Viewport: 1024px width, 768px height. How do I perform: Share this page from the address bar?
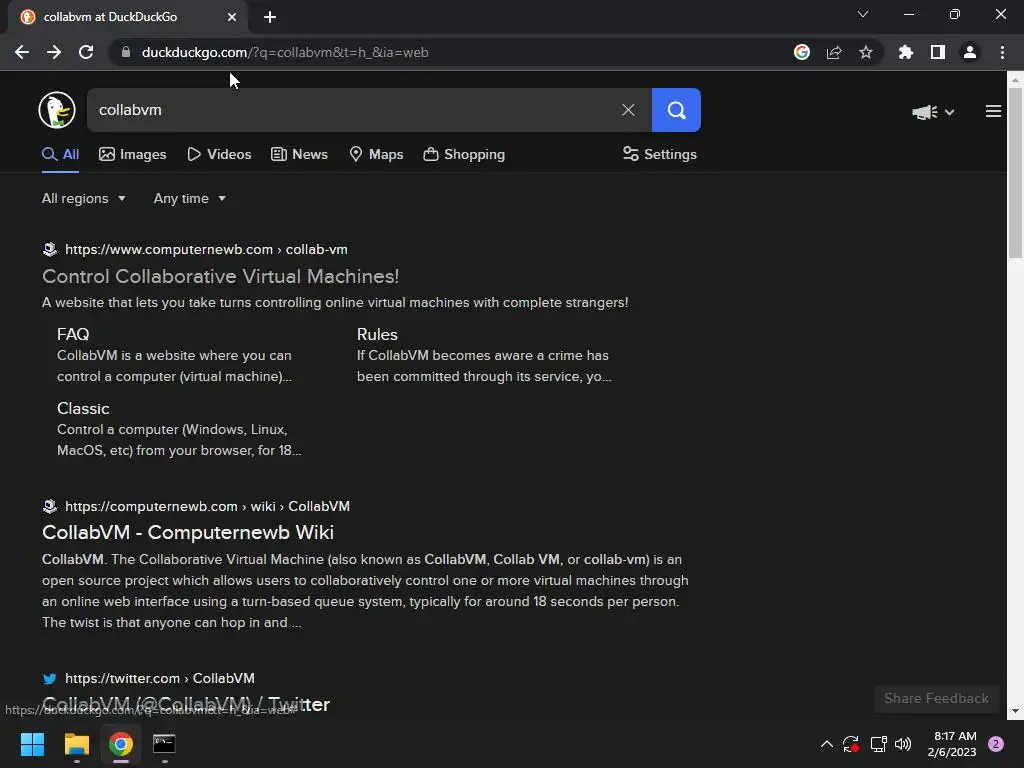pyautogui.click(x=834, y=52)
